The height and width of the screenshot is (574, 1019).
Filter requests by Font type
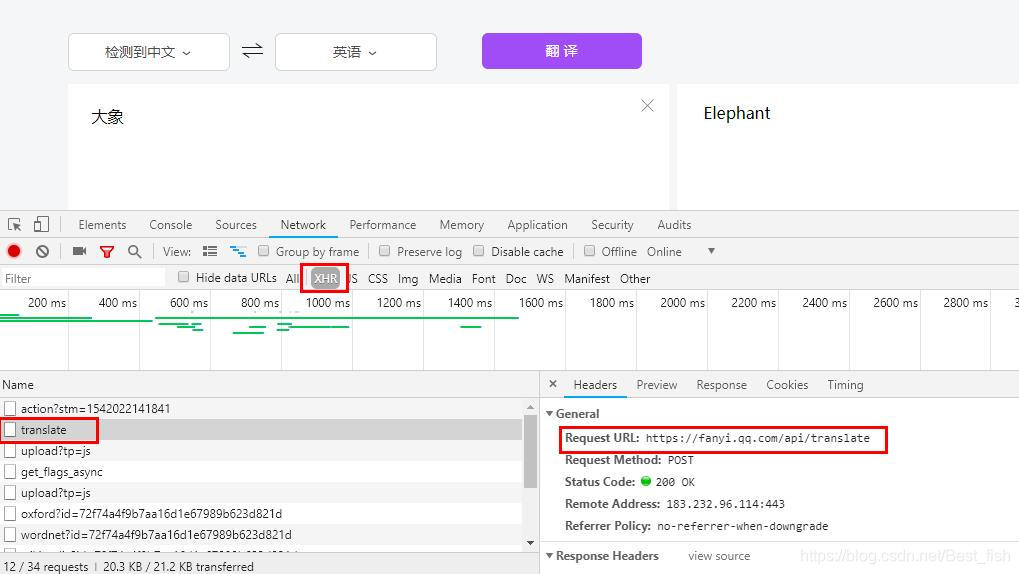pyautogui.click(x=484, y=279)
